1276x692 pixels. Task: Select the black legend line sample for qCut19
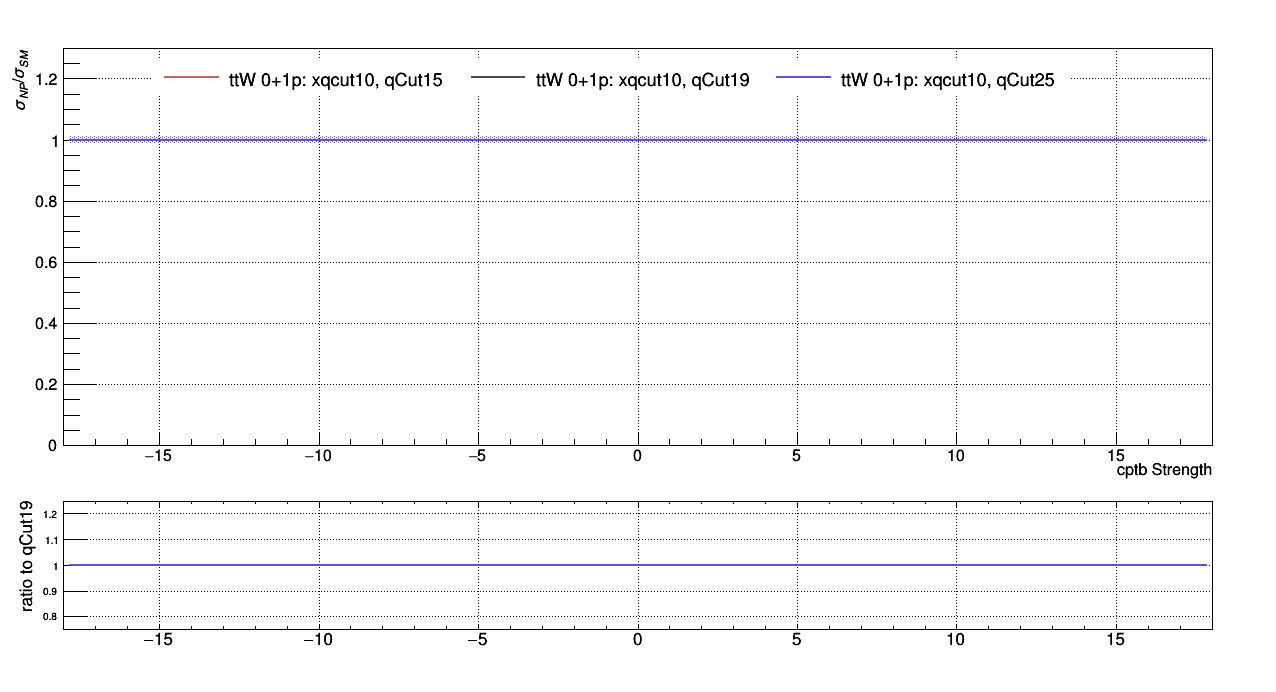pyautogui.click(x=497, y=77)
